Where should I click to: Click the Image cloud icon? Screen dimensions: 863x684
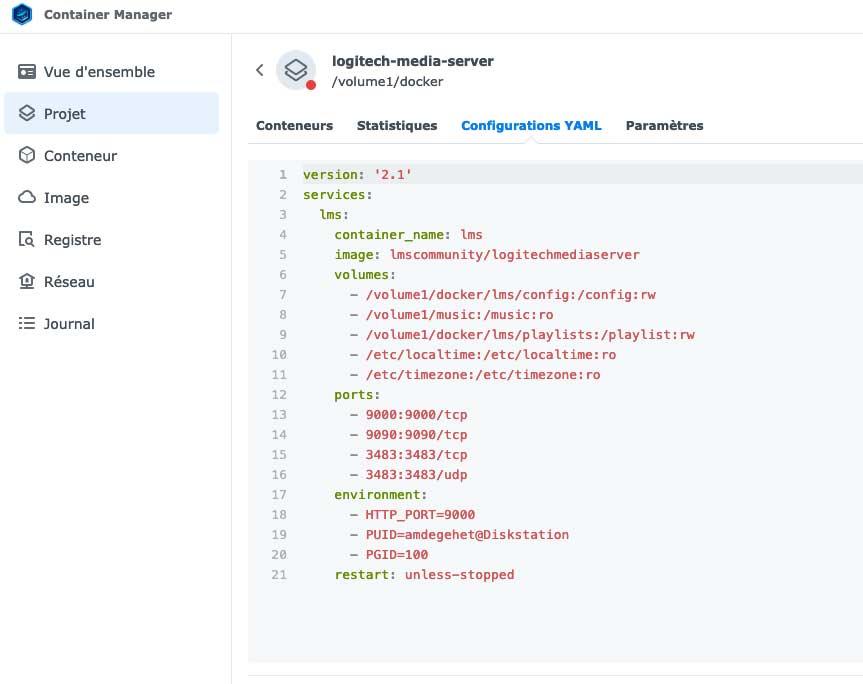(x=27, y=198)
